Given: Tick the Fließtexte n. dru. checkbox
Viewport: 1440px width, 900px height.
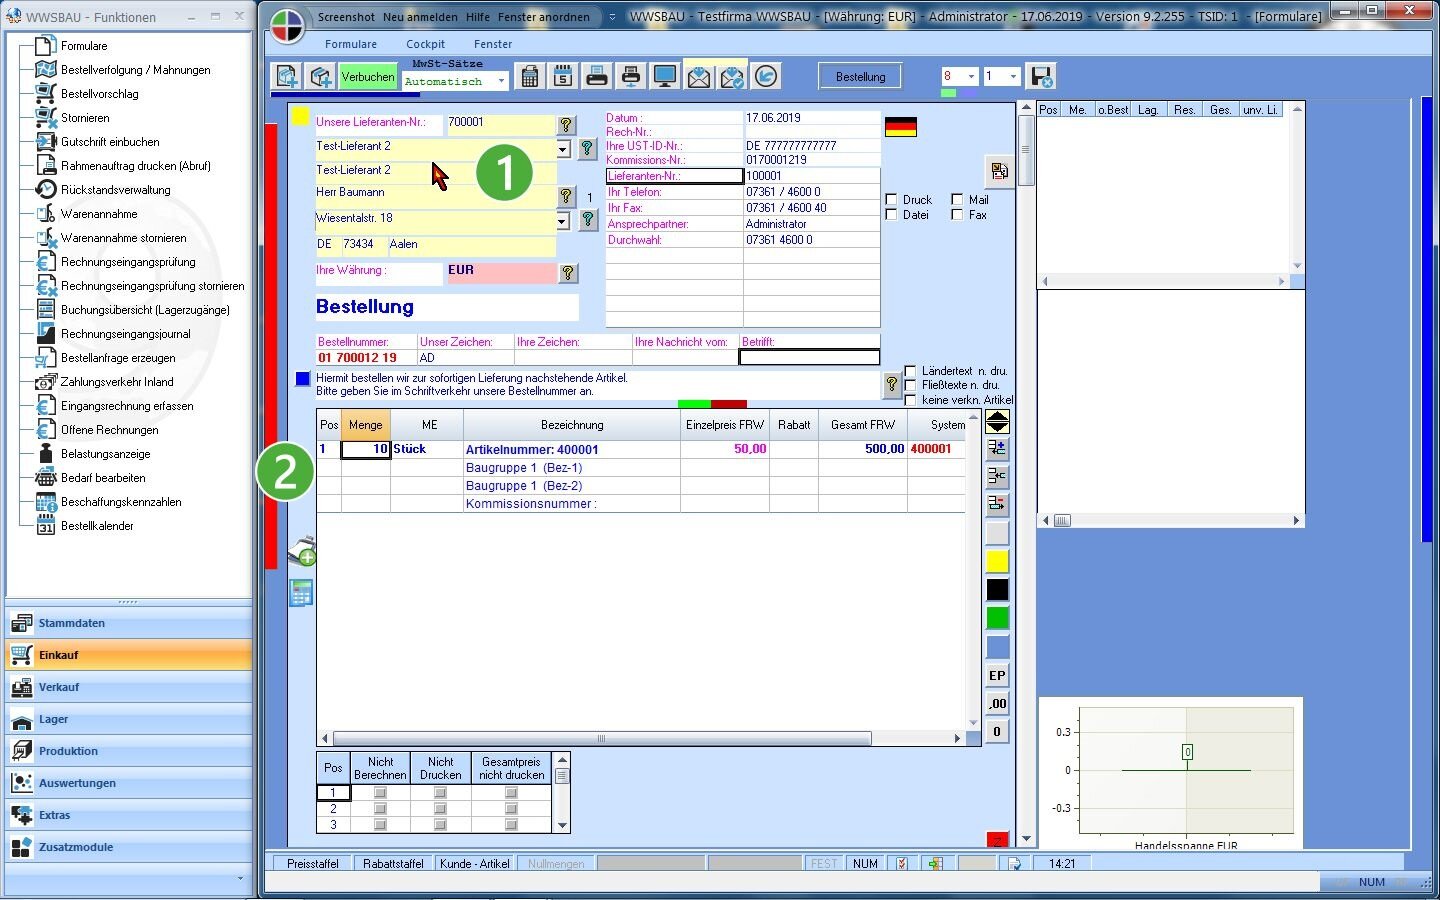Looking at the screenshot, I should coord(910,385).
